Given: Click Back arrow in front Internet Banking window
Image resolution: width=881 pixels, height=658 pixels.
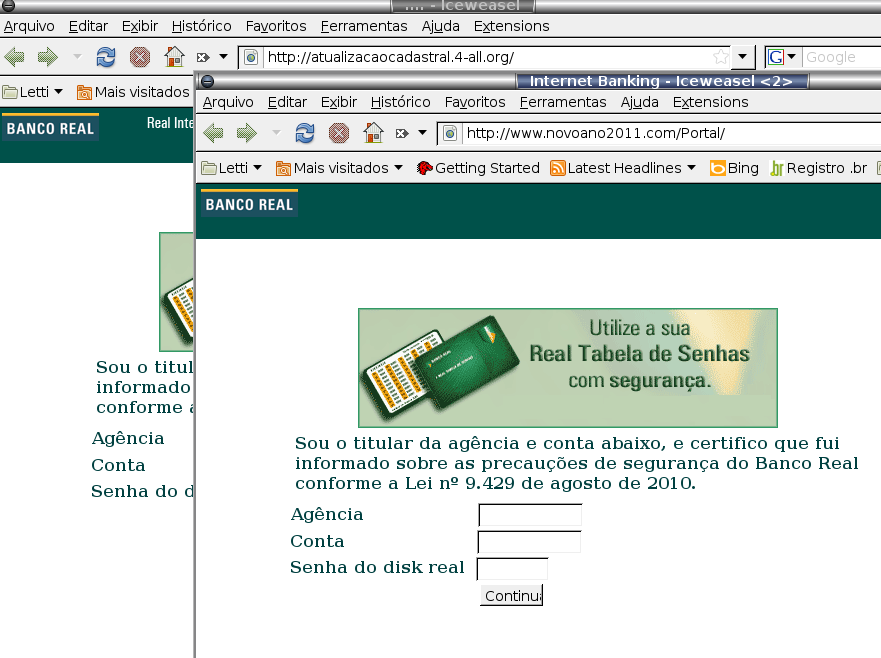Looking at the screenshot, I should pos(213,133).
